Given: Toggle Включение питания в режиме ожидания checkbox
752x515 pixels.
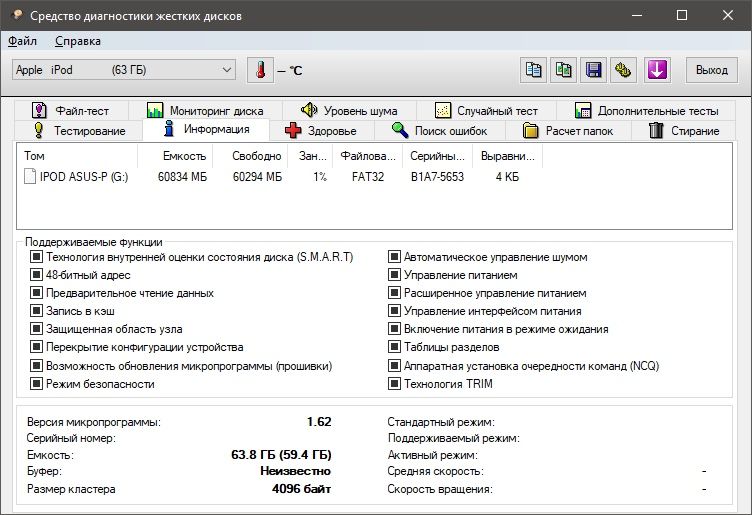Looking at the screenshot, I should 394,329.
